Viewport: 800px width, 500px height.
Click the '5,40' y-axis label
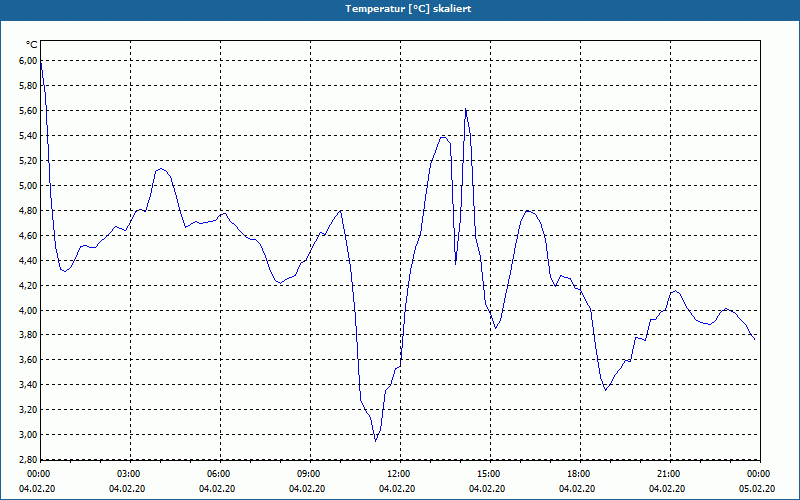point(28,136)
